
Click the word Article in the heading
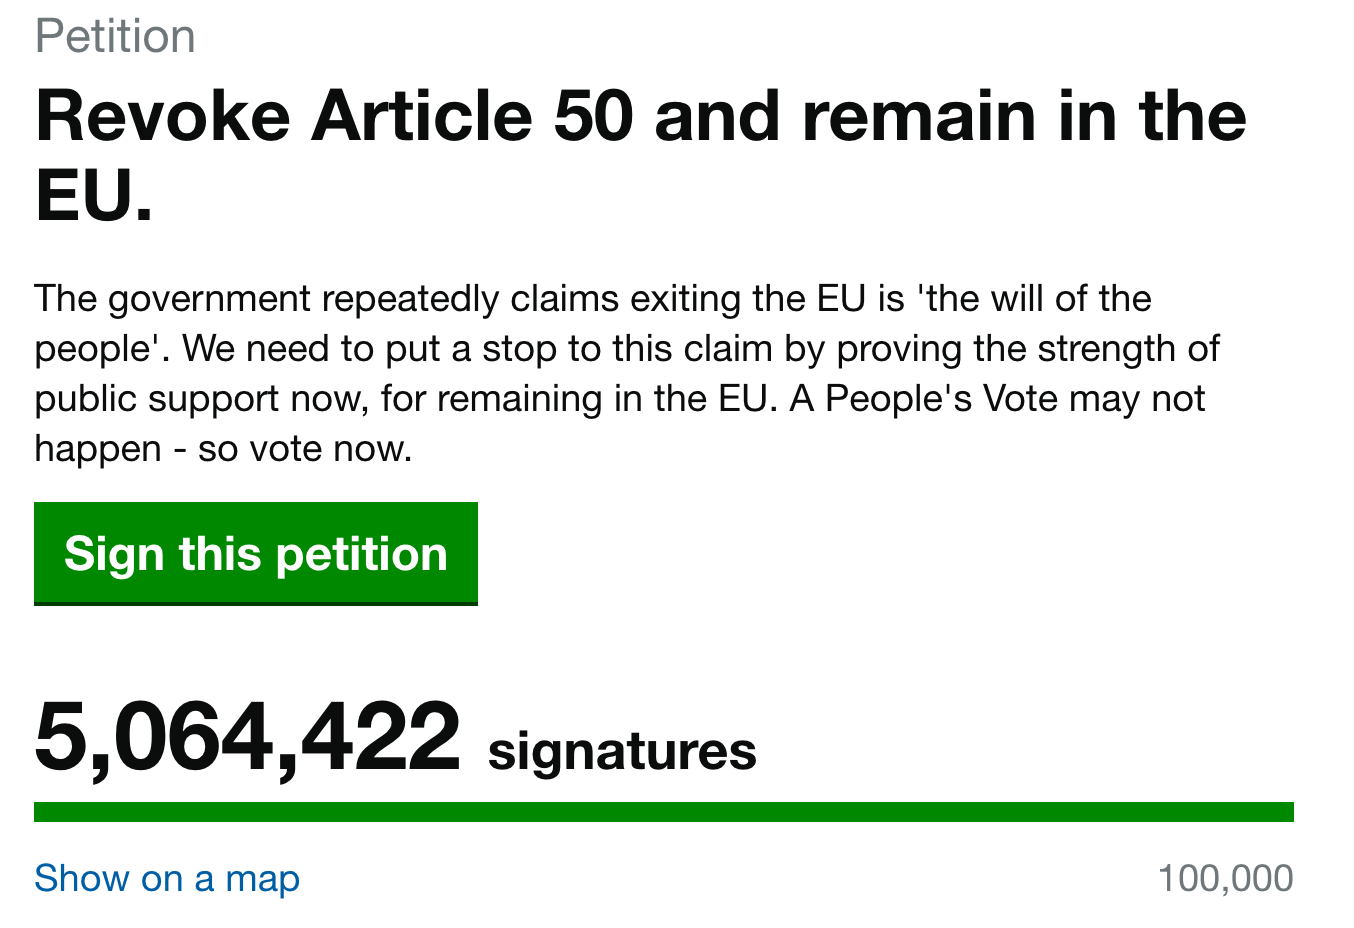[x=421, y=116]
